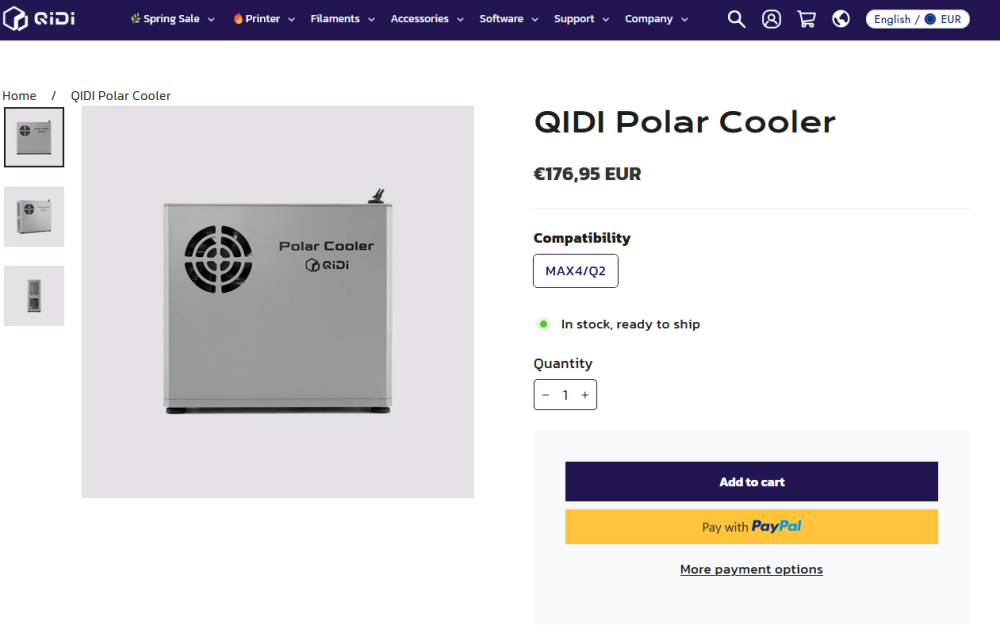
Task: Open the search panel
Action: coord(736,18)
